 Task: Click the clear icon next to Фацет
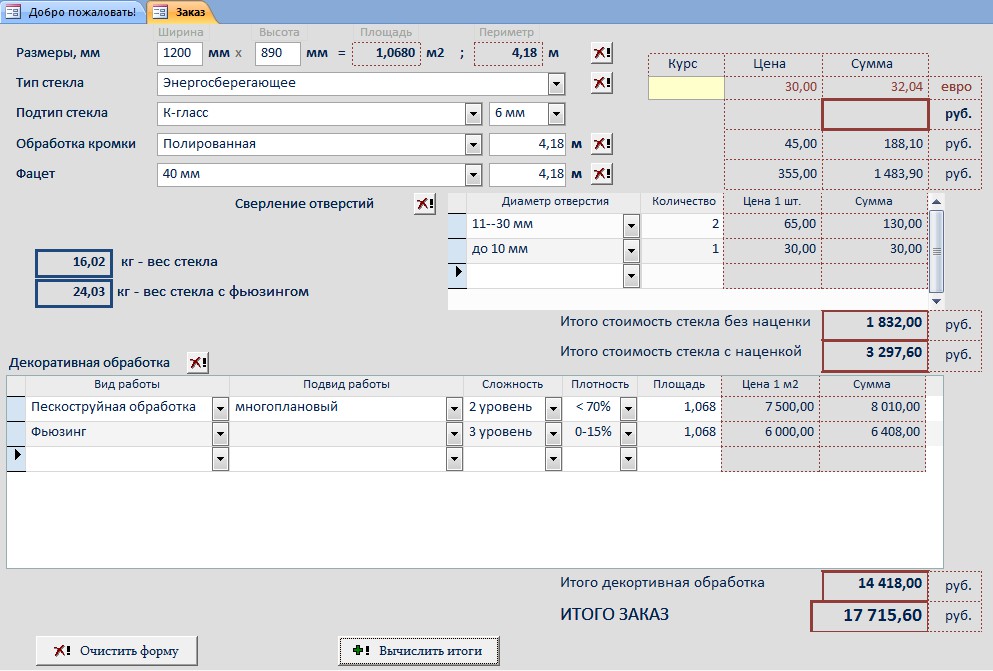pyautogui.click(x=602, y=173)
